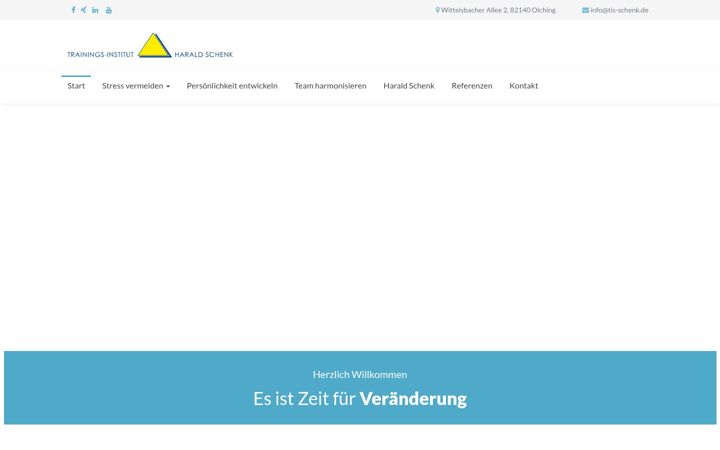Click the TRAININGS-INSTITUT logo text
720x450 pixels.
pos(101,54)
